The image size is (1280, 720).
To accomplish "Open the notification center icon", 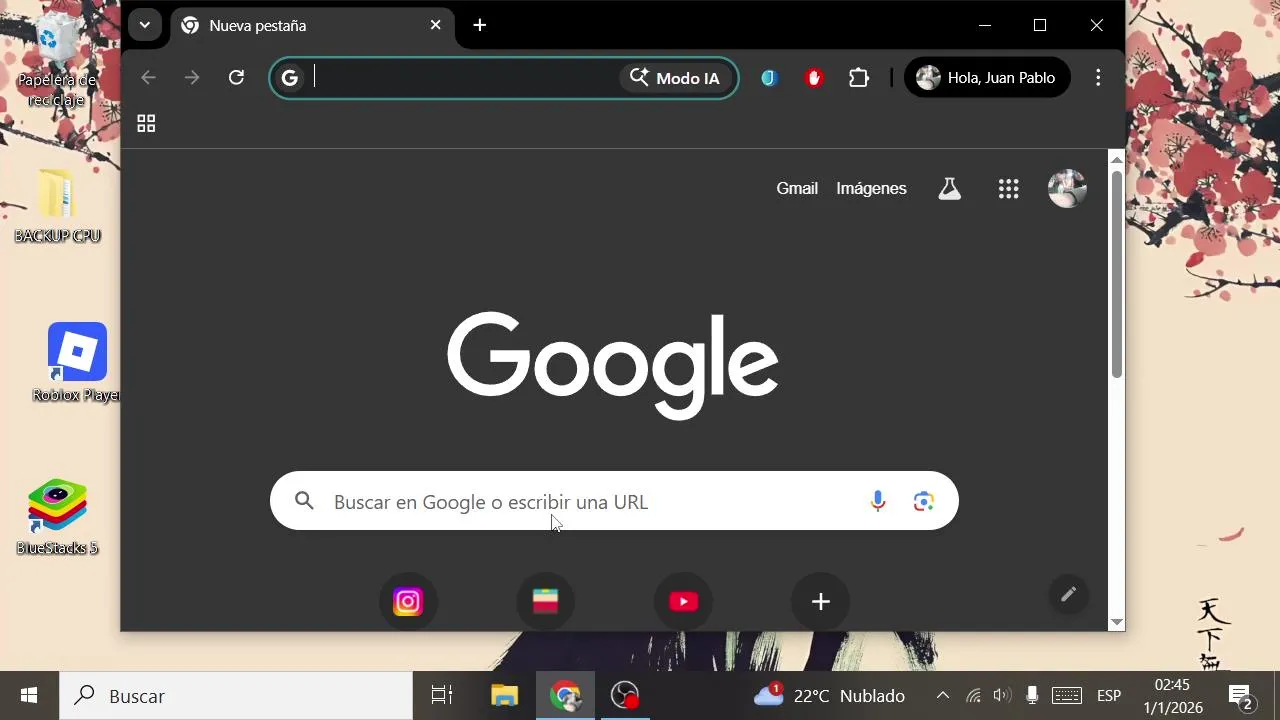I will tap(1241, 697).
